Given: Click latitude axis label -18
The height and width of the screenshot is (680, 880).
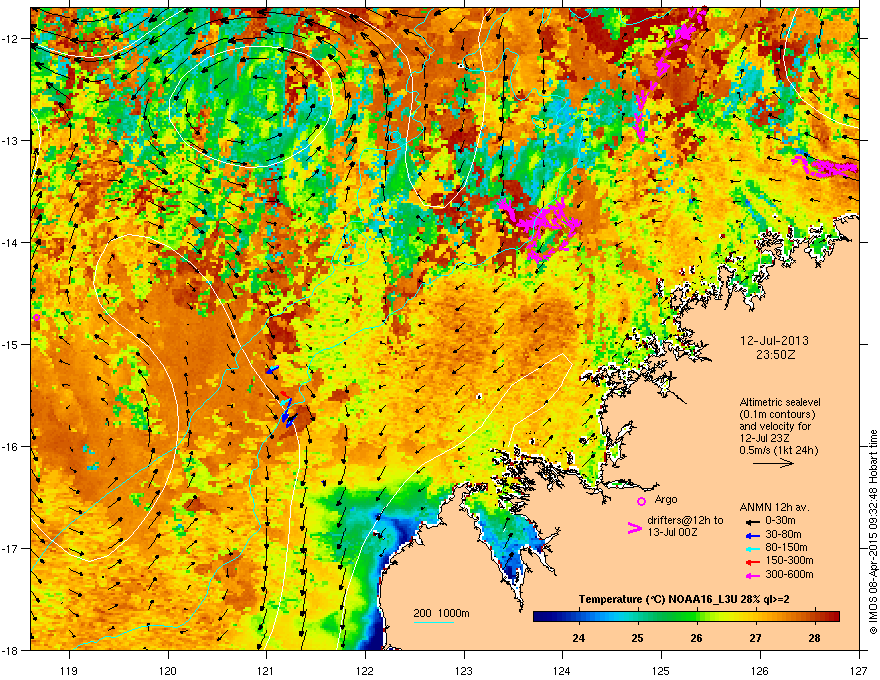Looking at the screenshot, I should pos(10,650).
